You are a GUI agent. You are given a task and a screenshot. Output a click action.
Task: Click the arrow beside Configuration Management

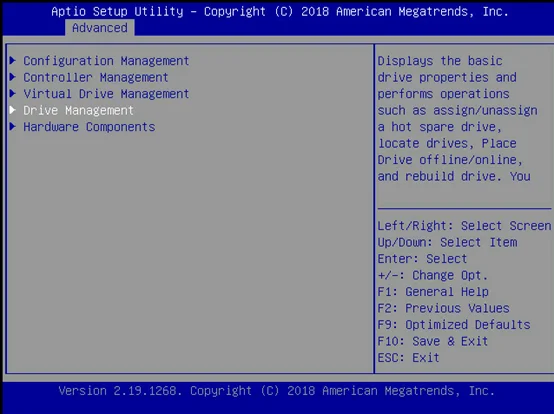(13, 60)
